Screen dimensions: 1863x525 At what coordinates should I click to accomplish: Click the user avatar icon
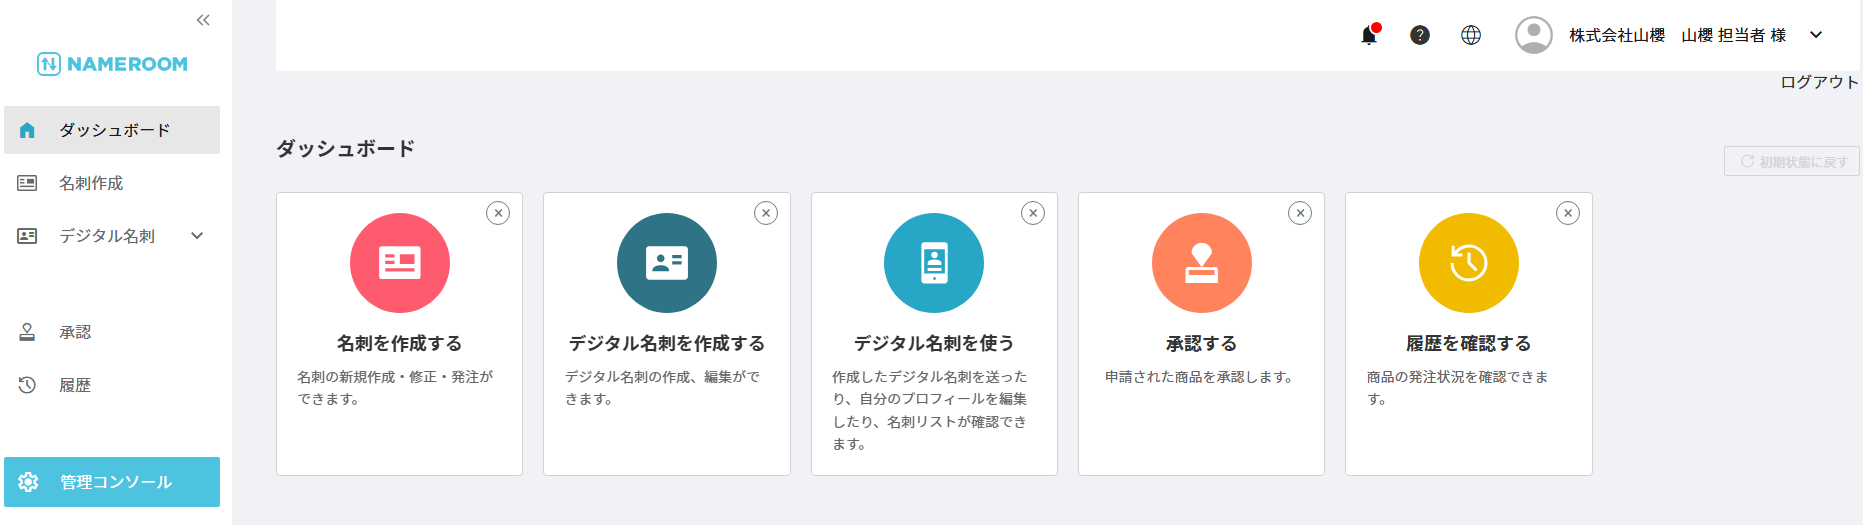click(x=1533, y=35)
